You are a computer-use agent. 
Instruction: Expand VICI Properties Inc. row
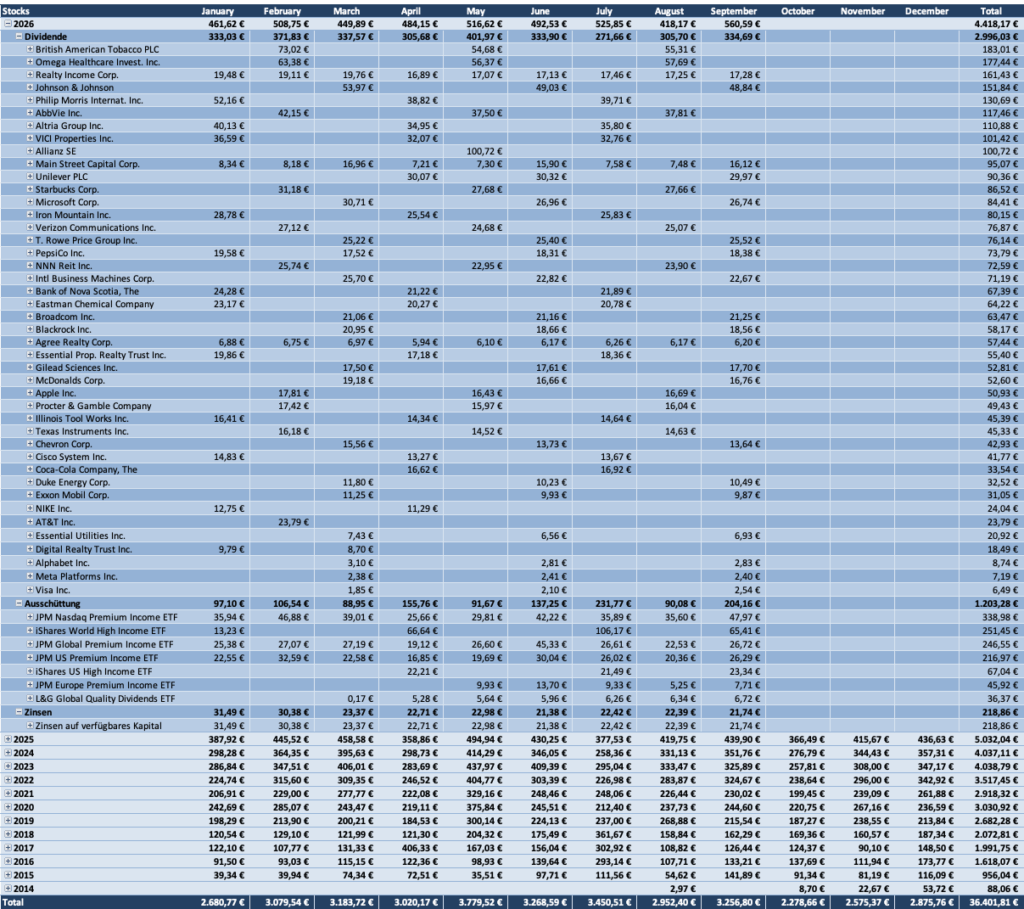pyautogui.click(x=30, y=138)
